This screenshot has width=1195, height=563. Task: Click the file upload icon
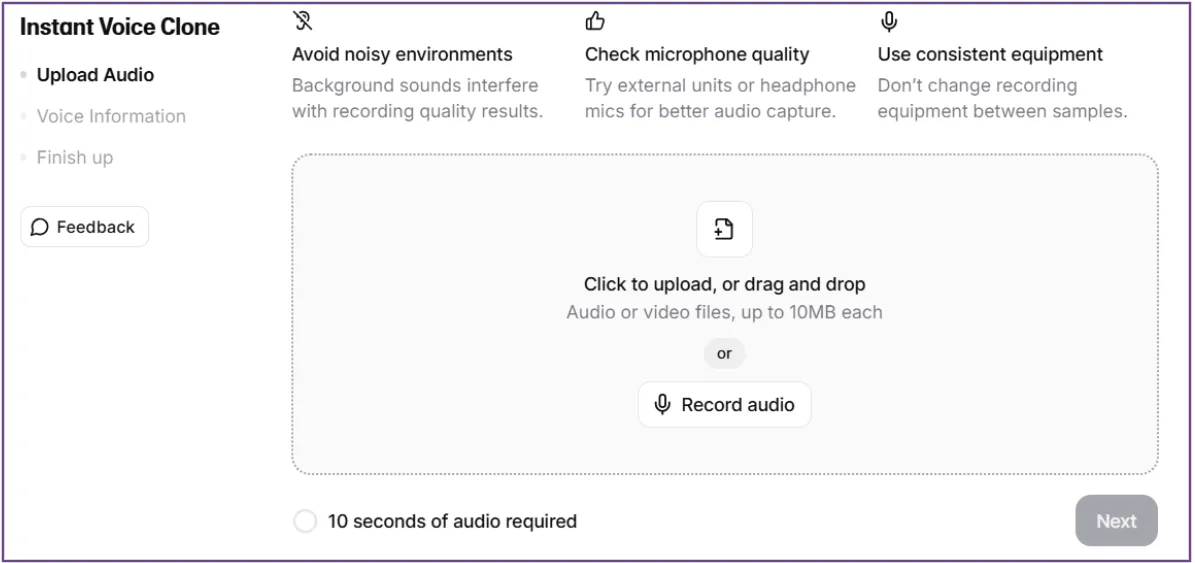point(724,229)
